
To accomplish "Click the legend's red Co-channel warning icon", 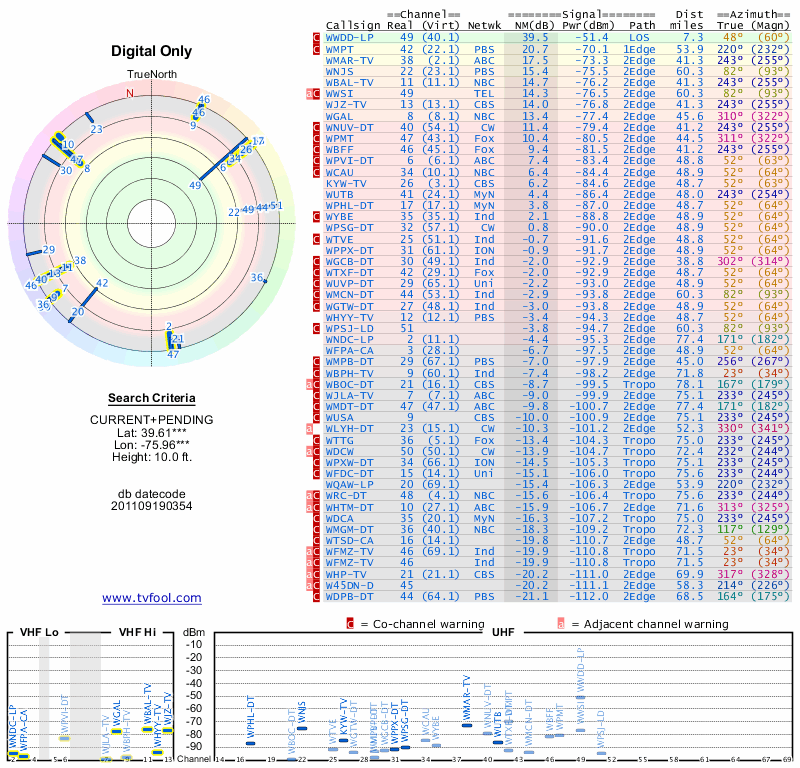I will pos(350,624).
